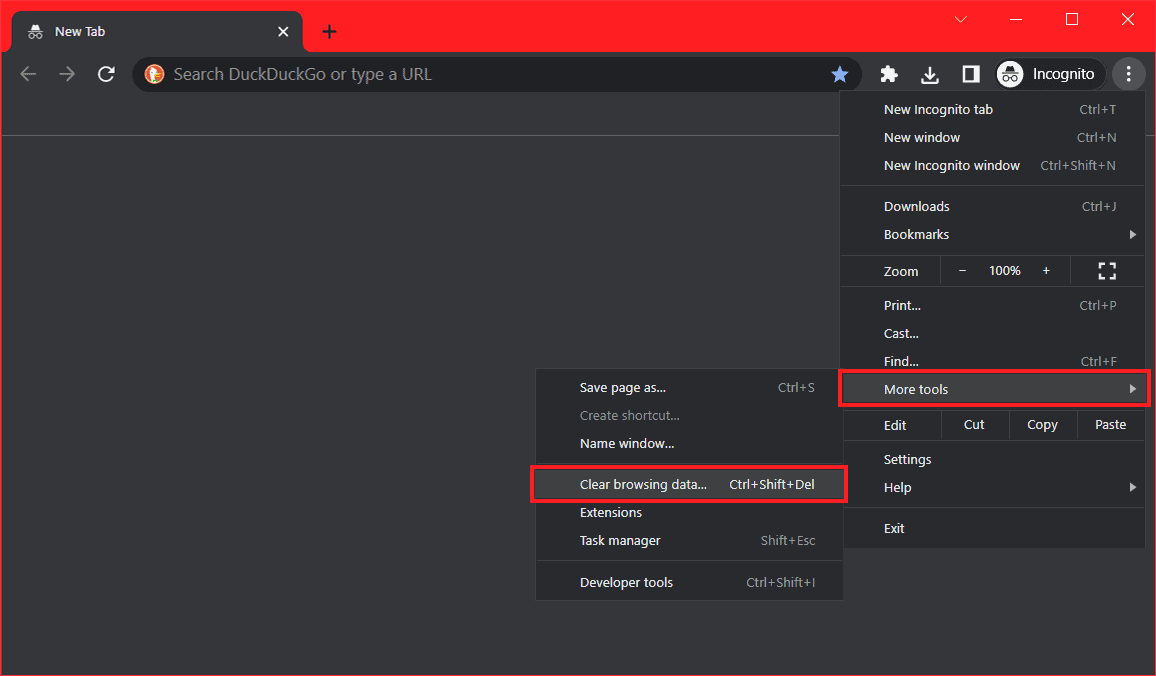1156x676 pixels.
Task: Close the New Tab tab
Action: pyautogui.click(x=283, y=32)
